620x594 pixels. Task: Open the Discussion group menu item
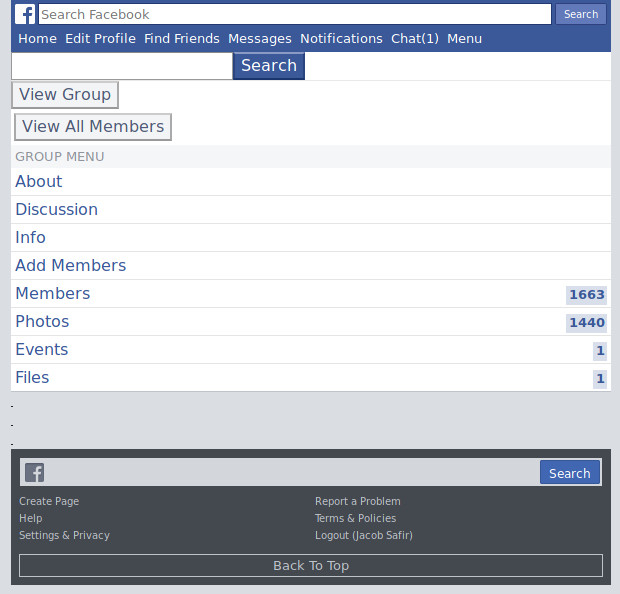coord(311,210)
